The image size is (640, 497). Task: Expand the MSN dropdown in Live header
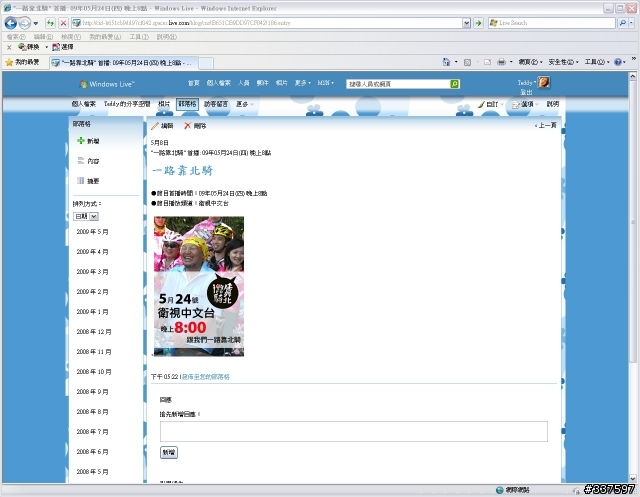pyautogui.click(x=325, y=83)
